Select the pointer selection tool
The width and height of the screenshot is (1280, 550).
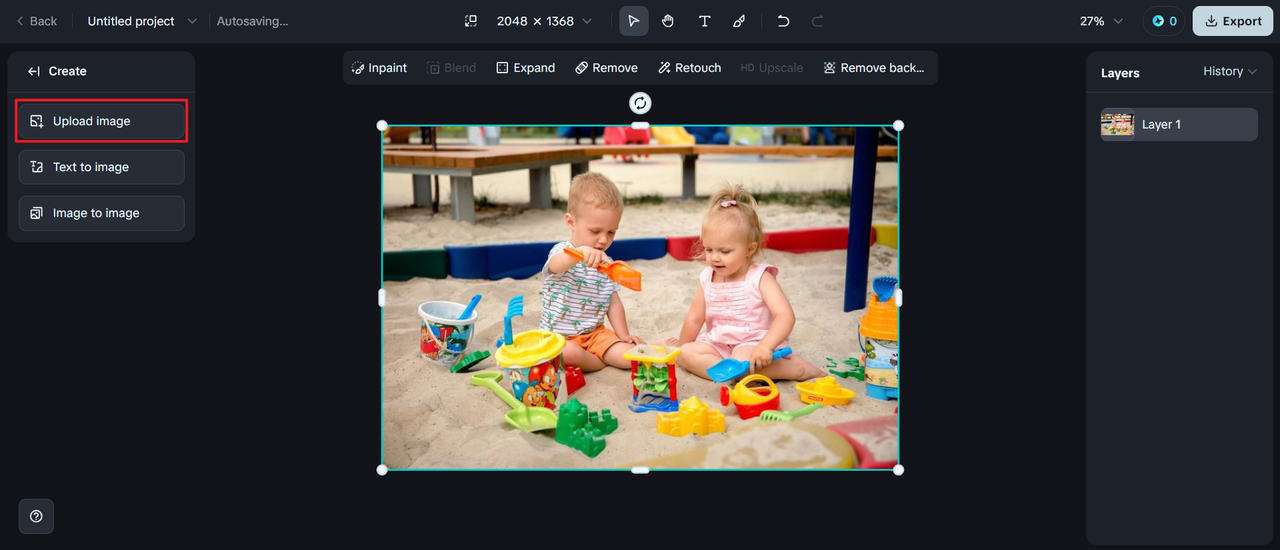(634, 21)
